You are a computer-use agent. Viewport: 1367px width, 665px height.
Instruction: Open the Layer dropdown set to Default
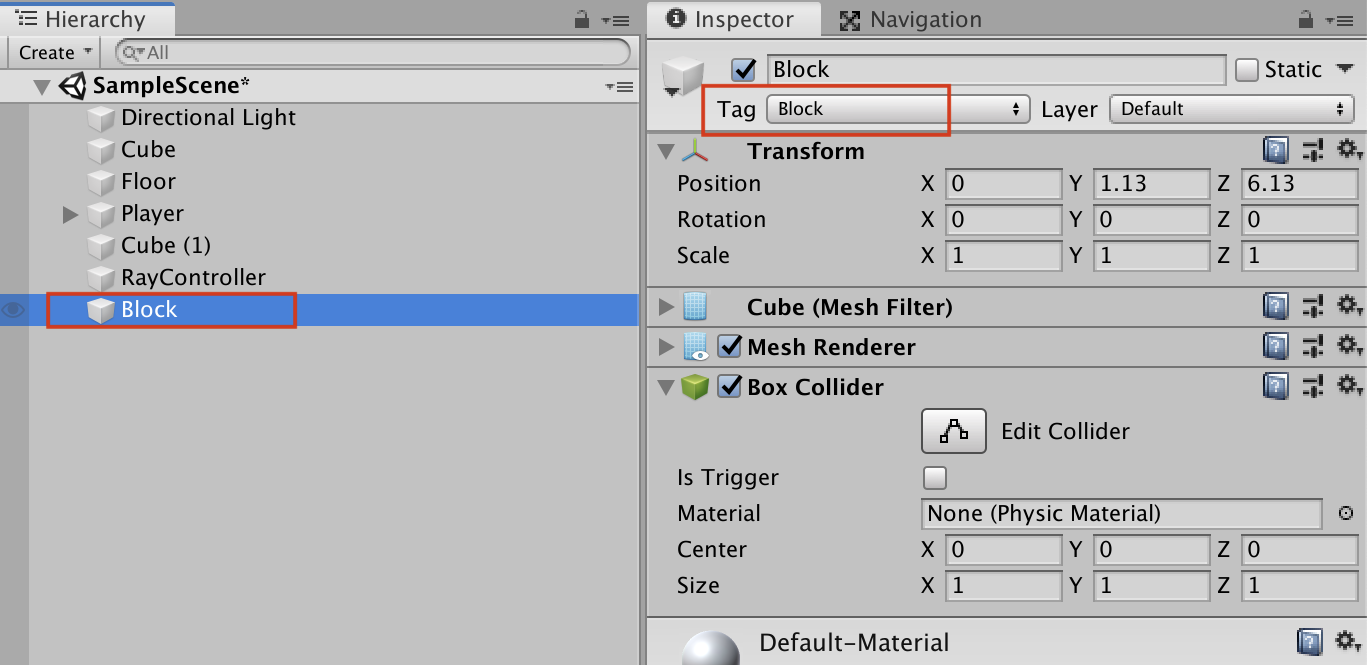[1231, 109]
